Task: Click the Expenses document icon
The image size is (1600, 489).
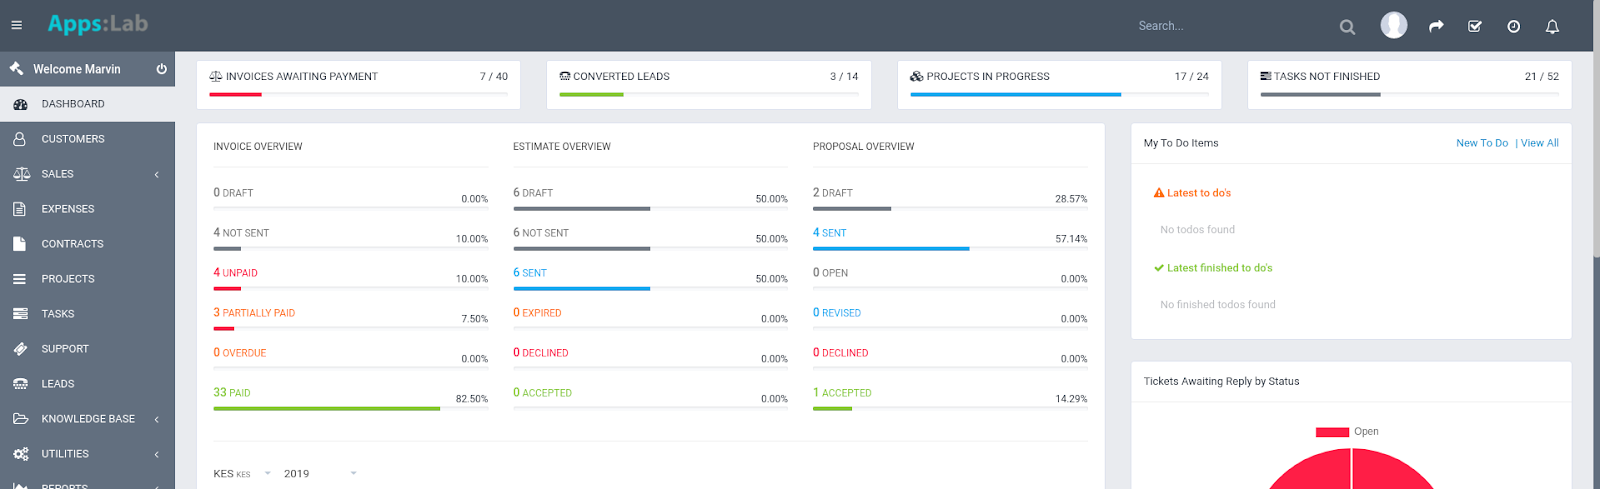Action: 19,209
